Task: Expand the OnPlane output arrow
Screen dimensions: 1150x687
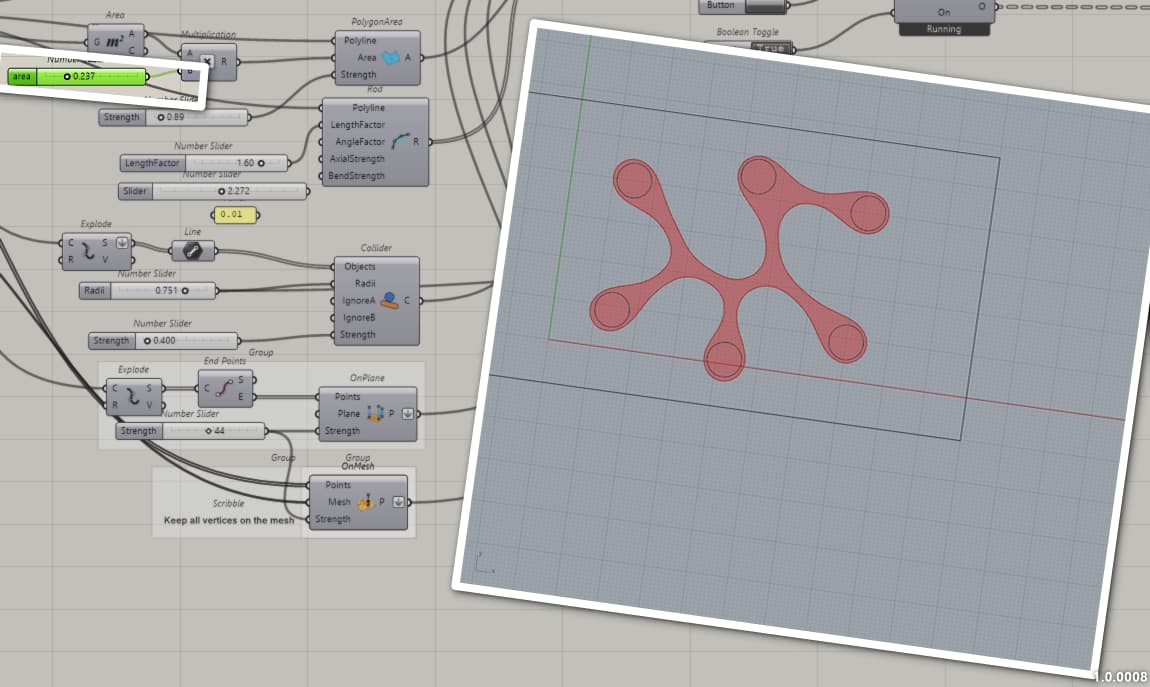Action: 408,414
